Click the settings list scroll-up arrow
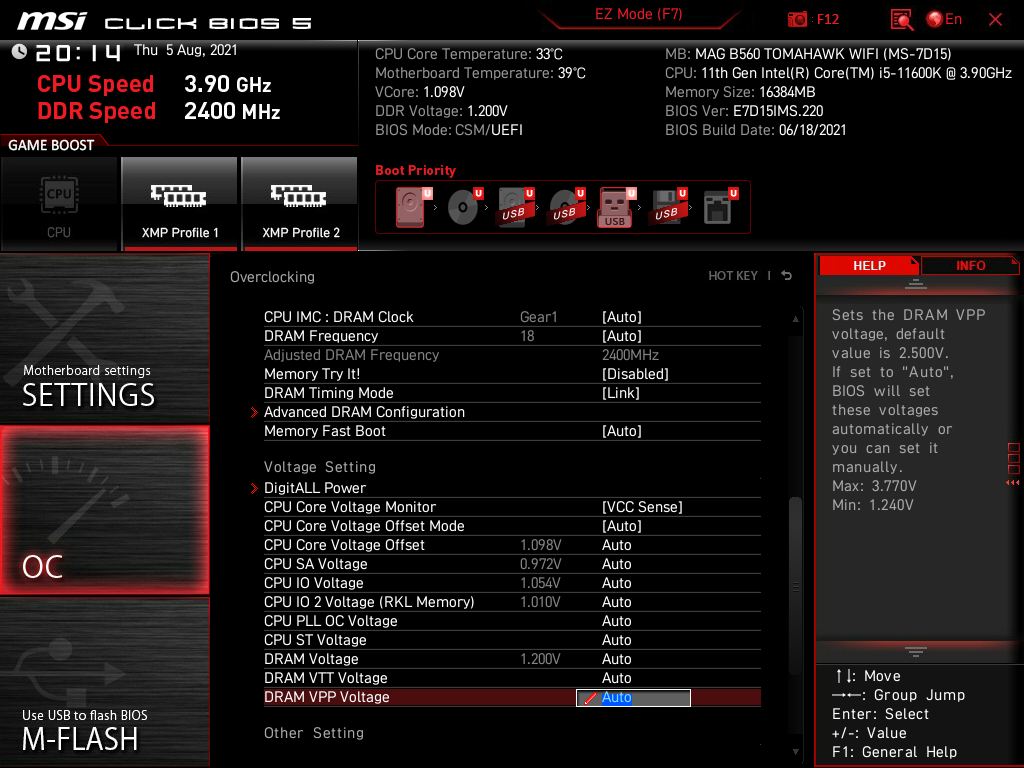 click(795, 319)
